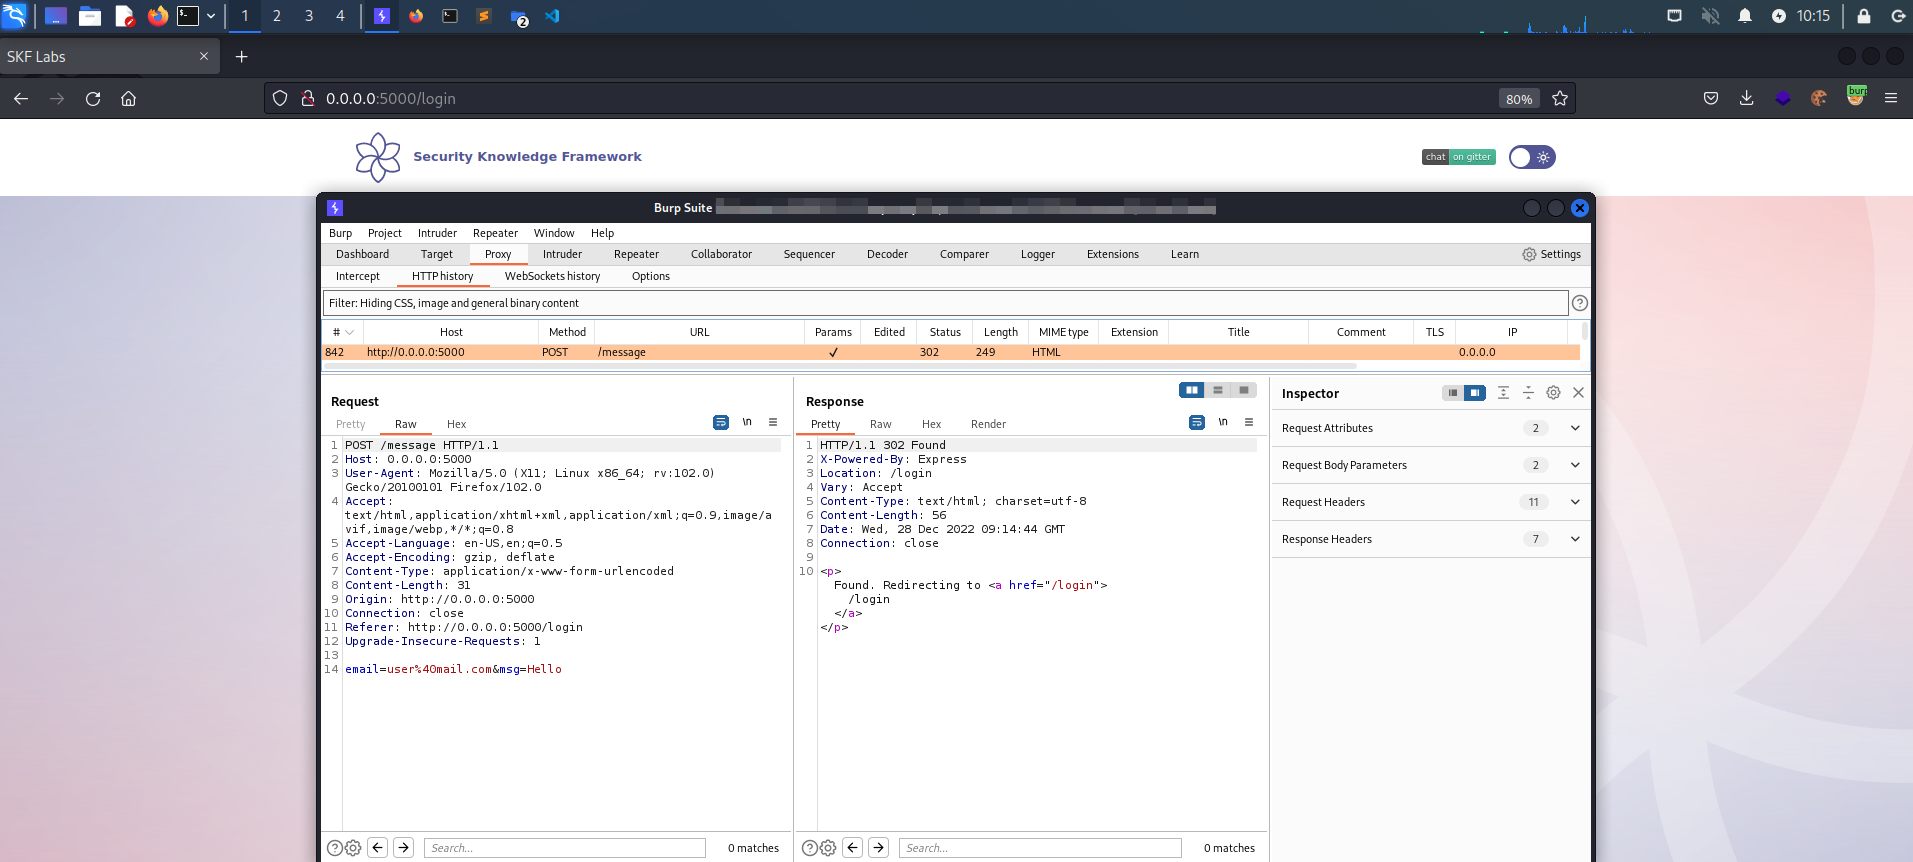
Task: Click the chat on gitter badge
Action: 1458,157
